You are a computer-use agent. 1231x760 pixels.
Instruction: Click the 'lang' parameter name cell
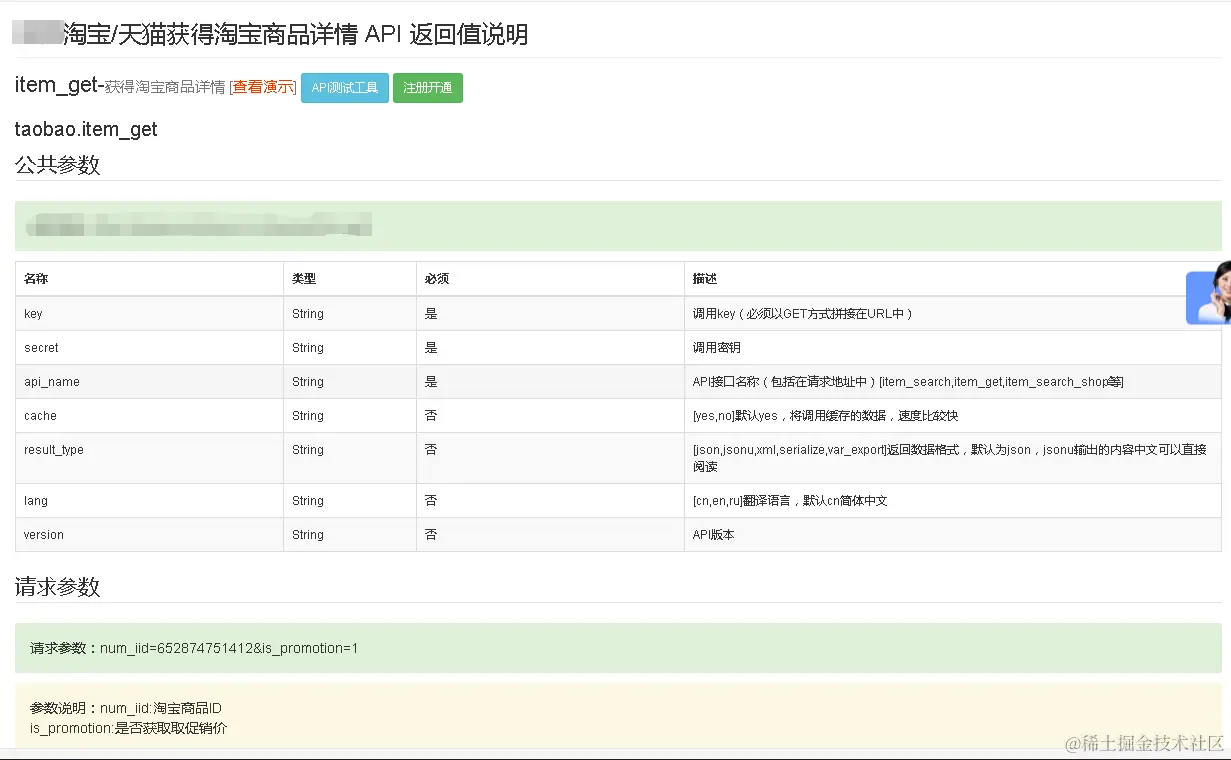point(150,501)
